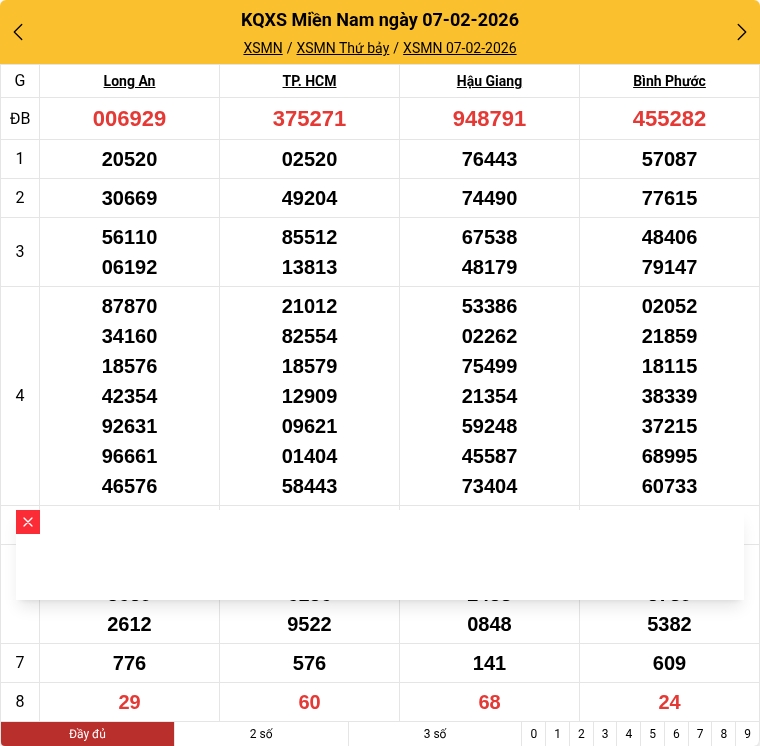Open the XSMN breadcrumb link
760x746 pixels.
click(x=263, y=48)
